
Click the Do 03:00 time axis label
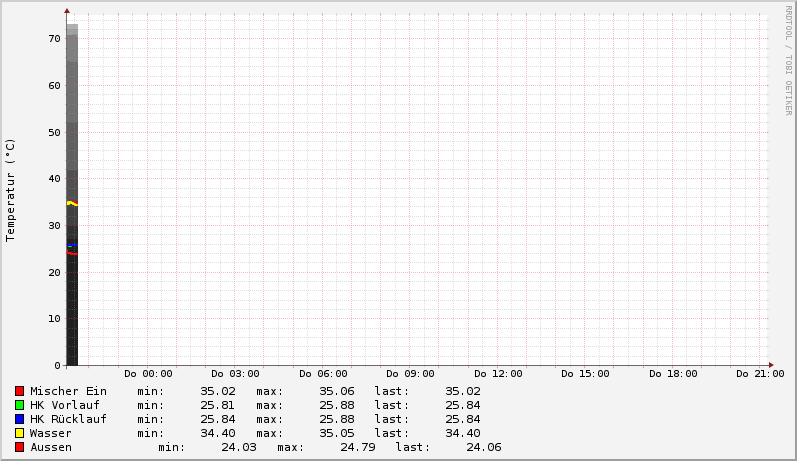click(x=235, y=374)
